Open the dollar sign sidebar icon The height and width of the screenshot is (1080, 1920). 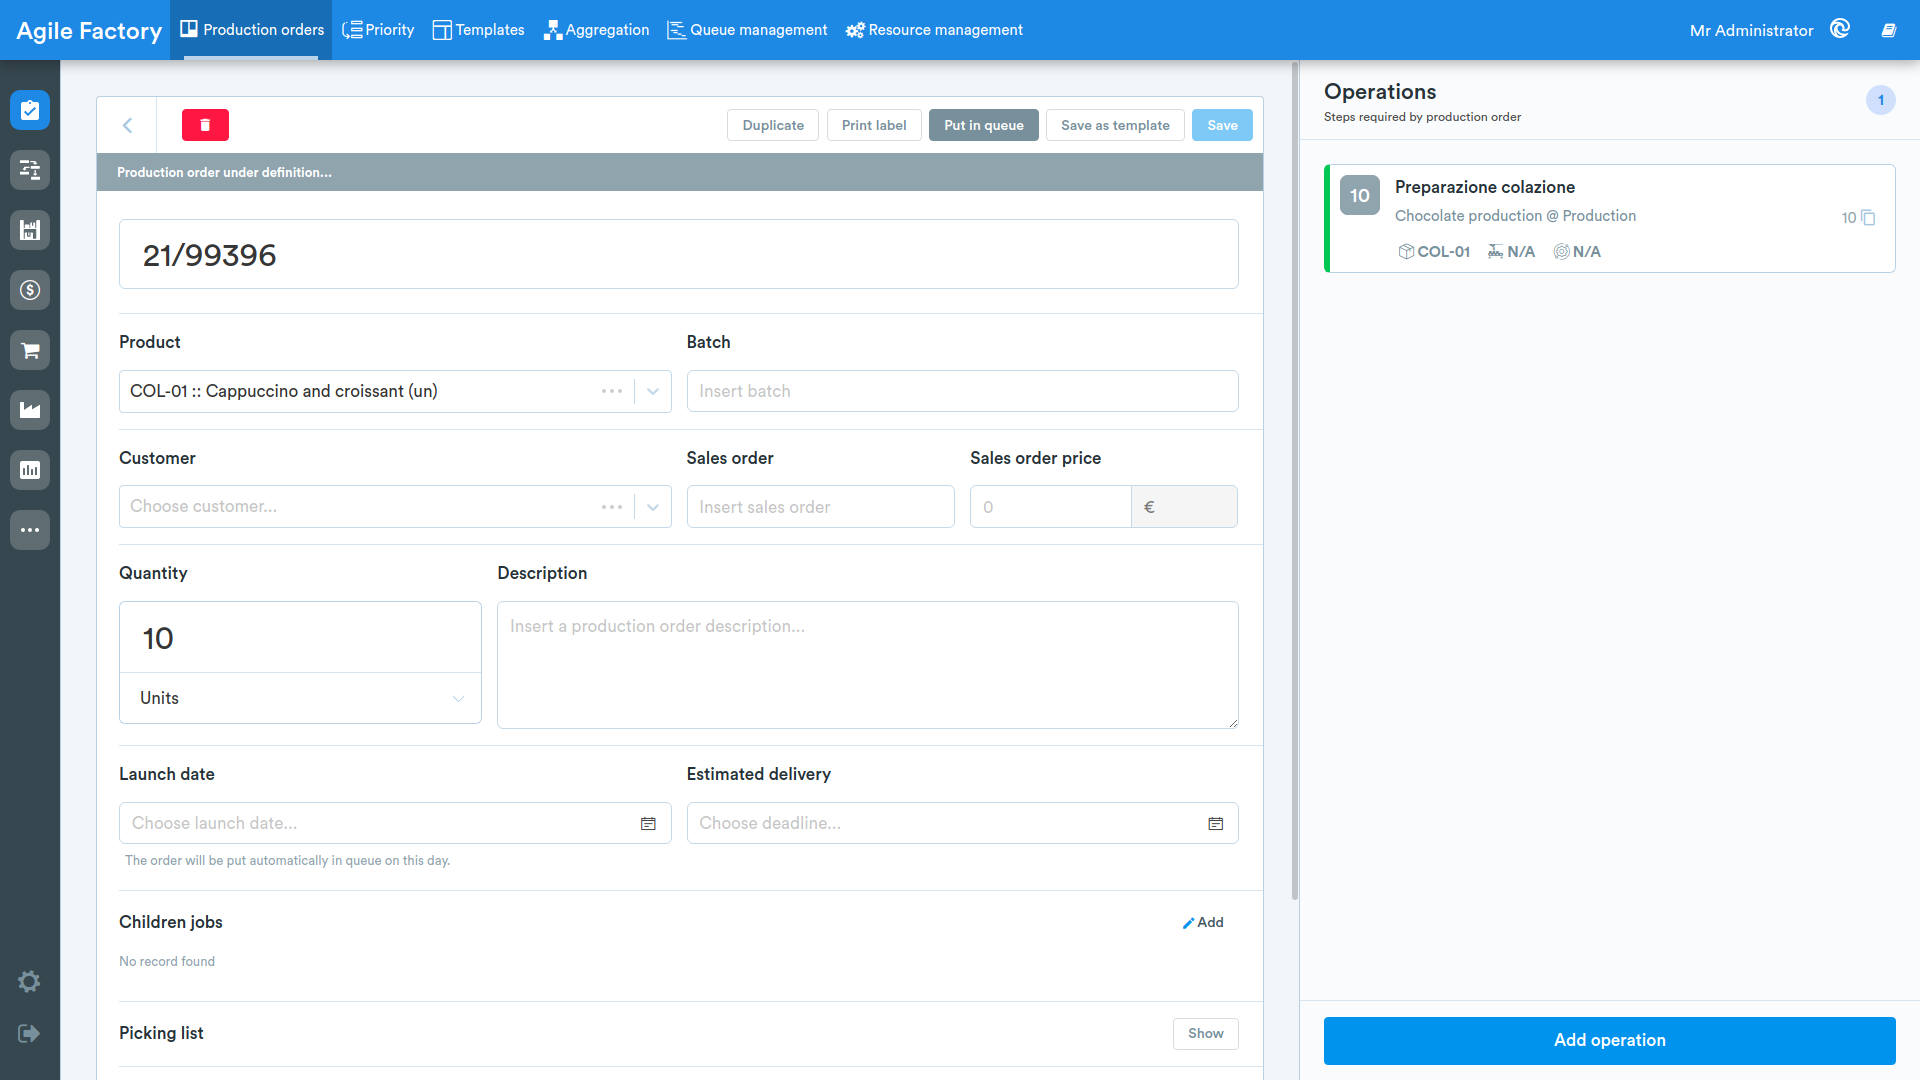(30, 290)
